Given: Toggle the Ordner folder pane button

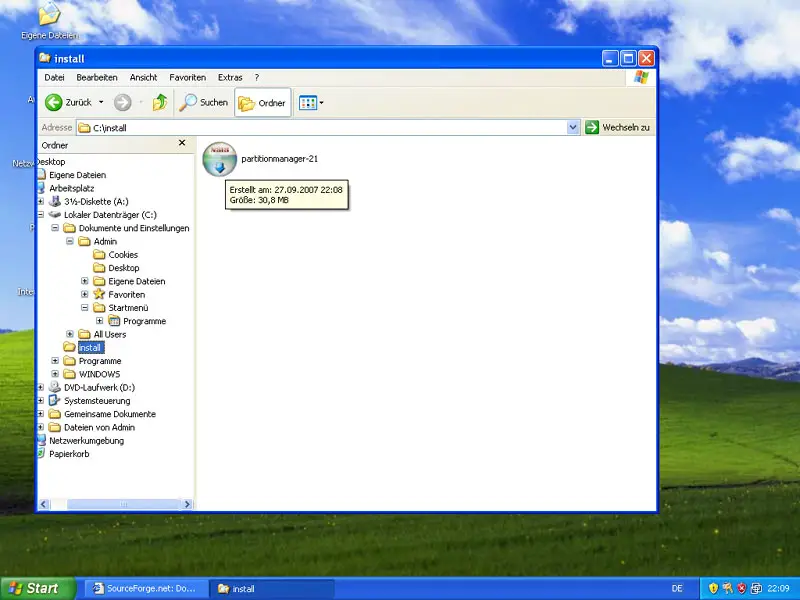Looking at the screenshot, I should (x=263, y=103).
